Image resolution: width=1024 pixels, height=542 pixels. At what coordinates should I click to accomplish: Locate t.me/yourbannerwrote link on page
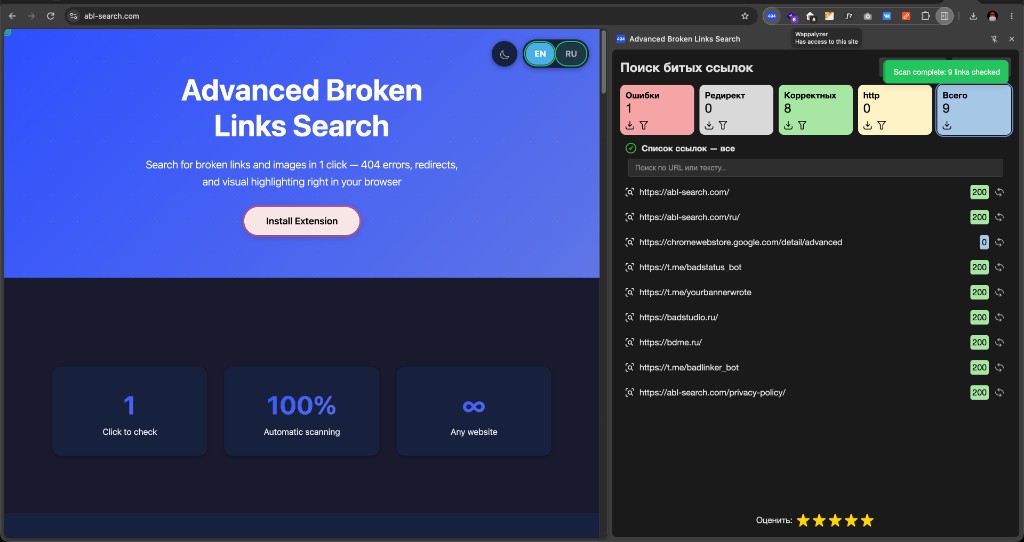630,293
